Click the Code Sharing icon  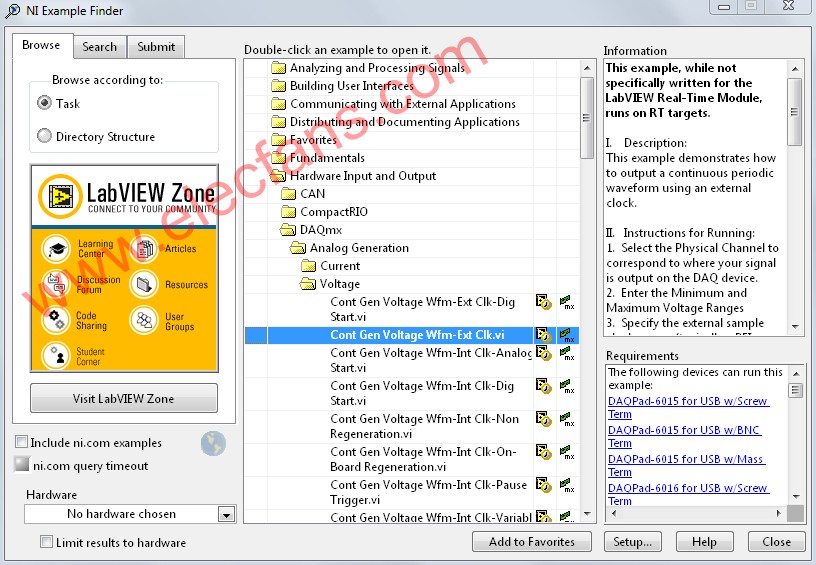57,320
